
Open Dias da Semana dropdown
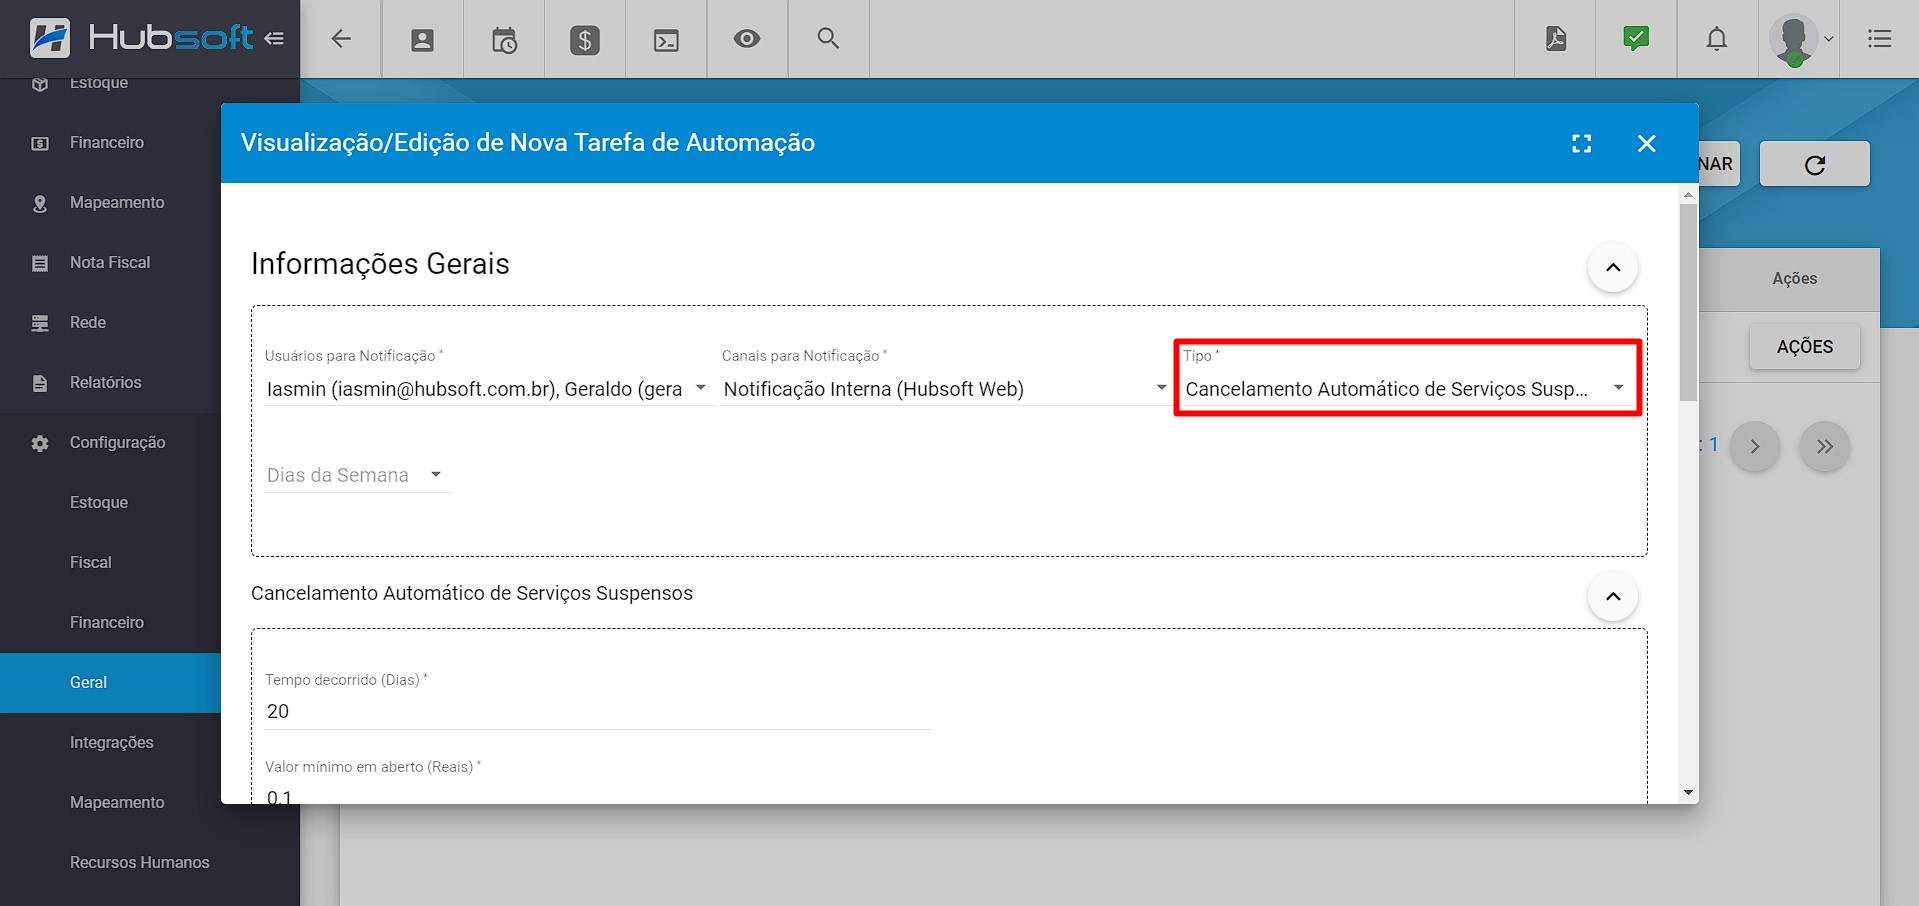tap(357, 475)
